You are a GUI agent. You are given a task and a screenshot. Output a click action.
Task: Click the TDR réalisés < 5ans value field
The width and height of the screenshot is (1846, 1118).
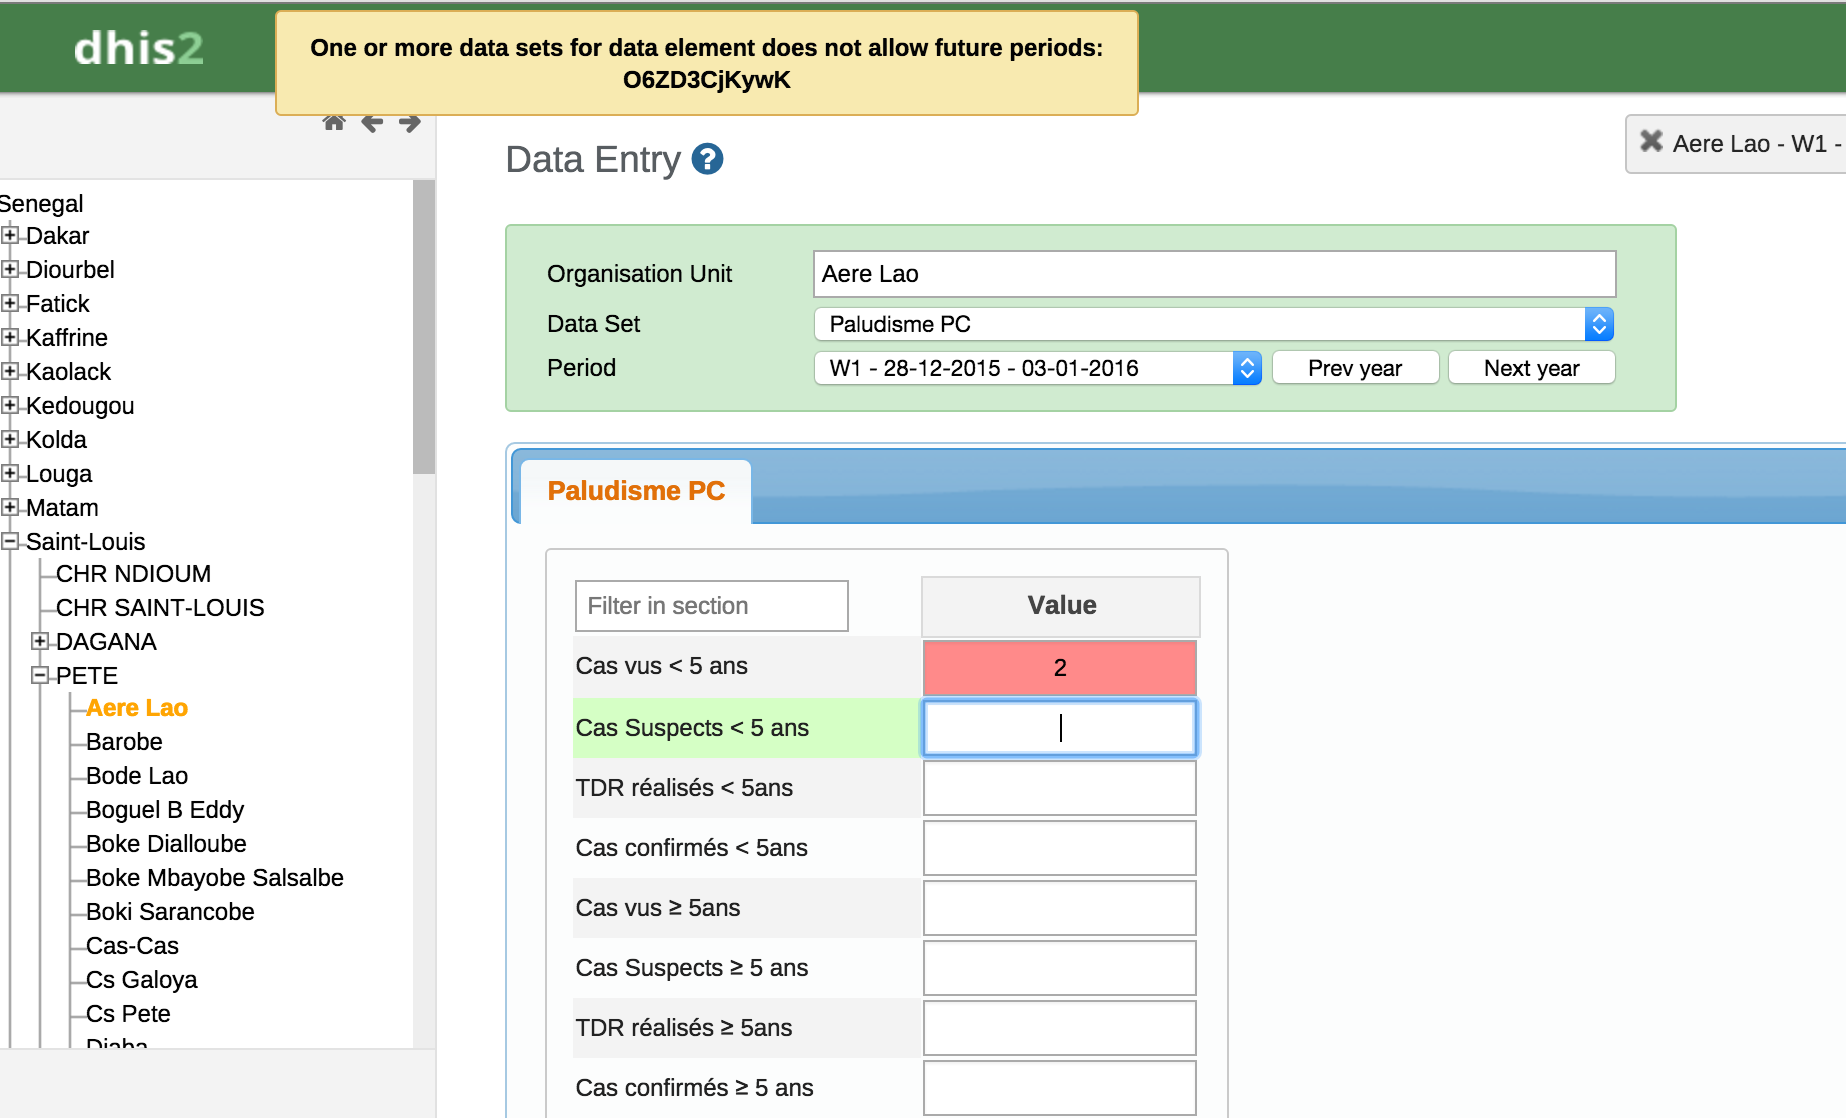(1059, 788)
